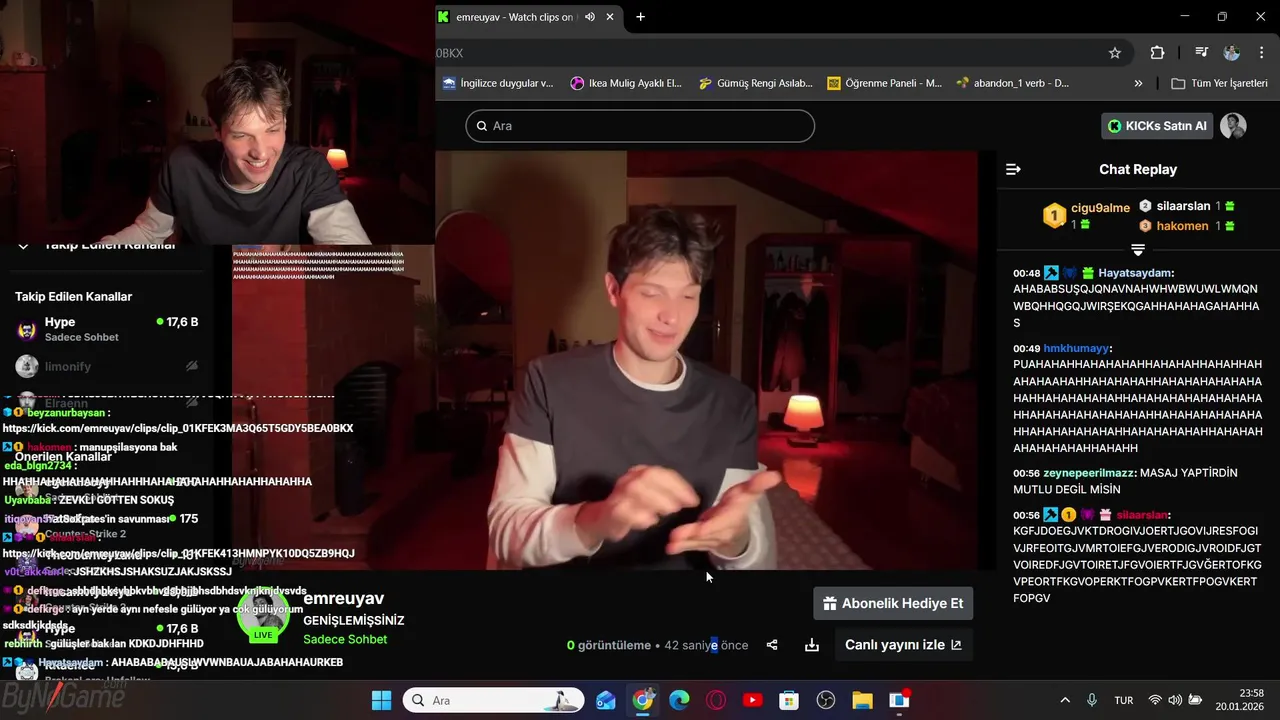Click the Chrome extensions puzzle icon
Screen dimensions: 1280x720
click(x=1157, y=53)
